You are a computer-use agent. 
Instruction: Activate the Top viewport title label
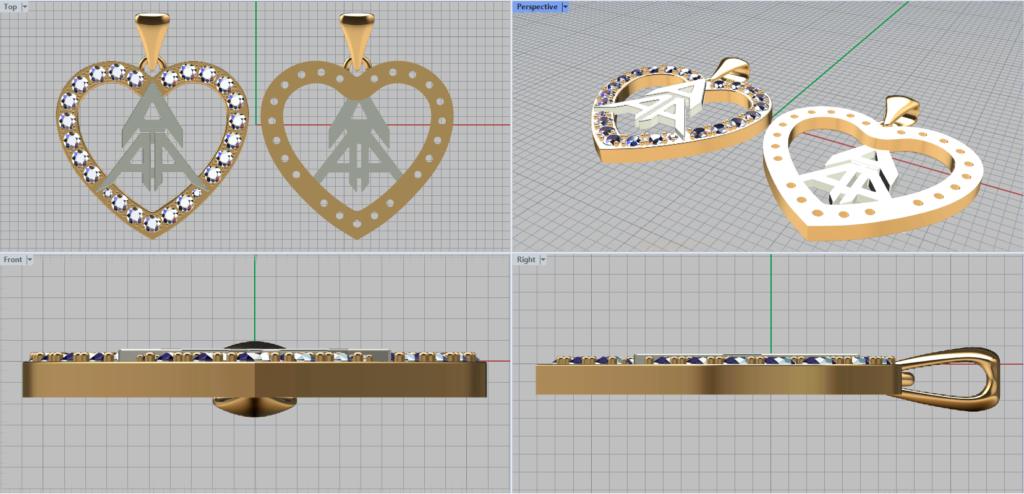click(x=10, y=6)
